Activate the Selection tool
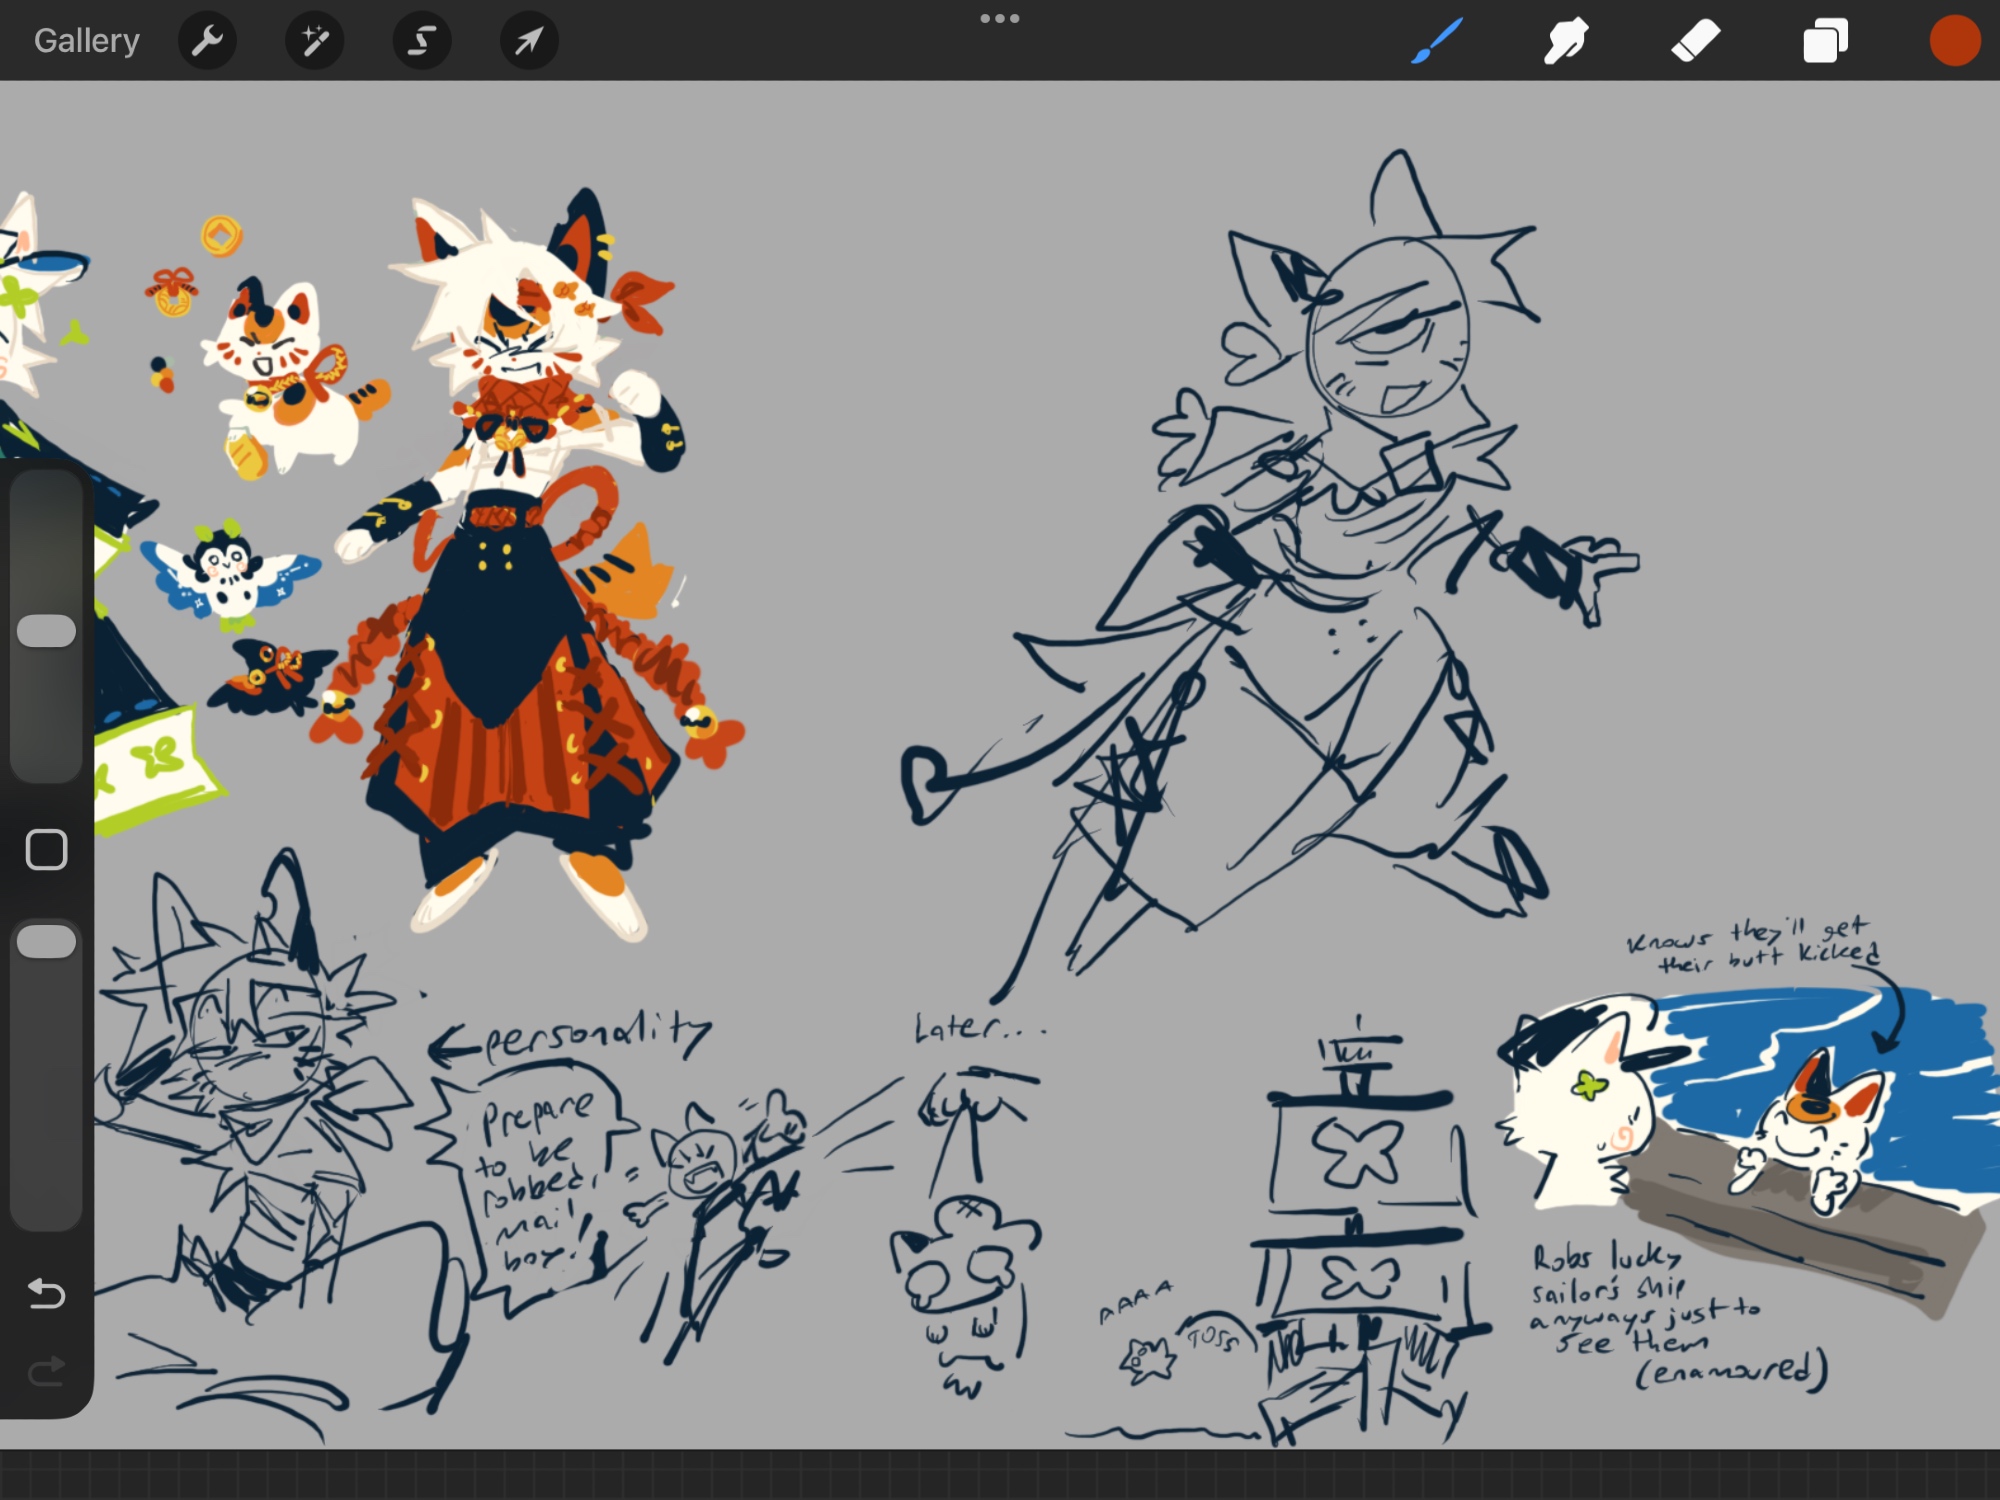Image resolution: width=2000 pixels, height=1500 pixels. click(421, 41)
